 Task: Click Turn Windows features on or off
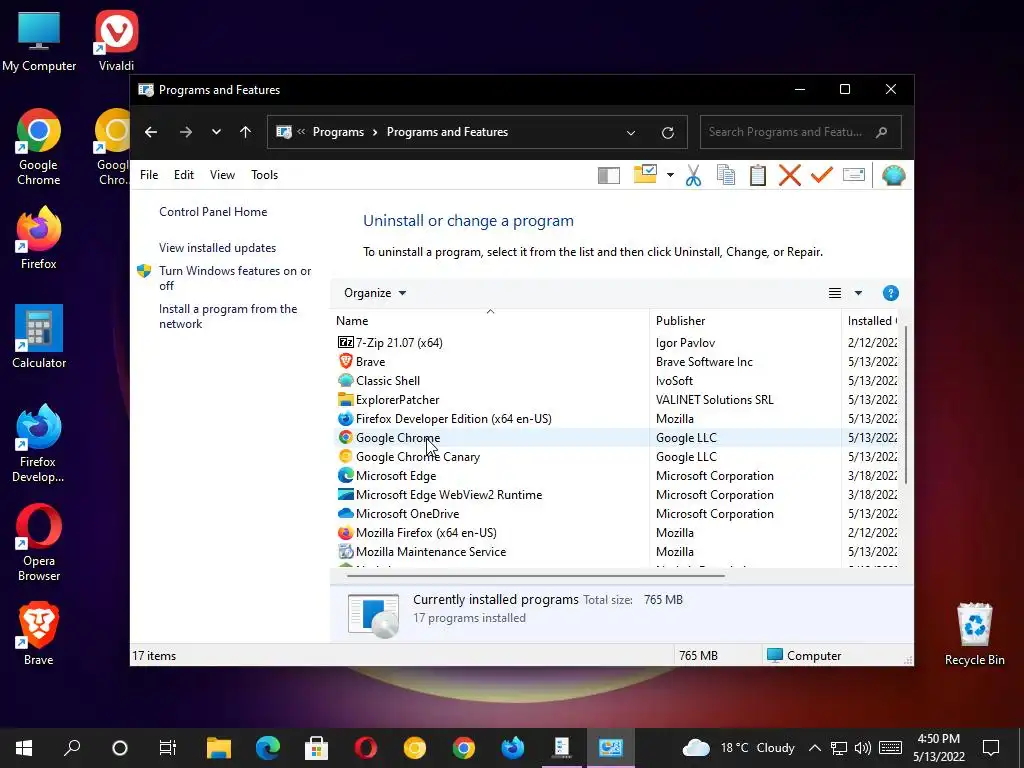235,278
